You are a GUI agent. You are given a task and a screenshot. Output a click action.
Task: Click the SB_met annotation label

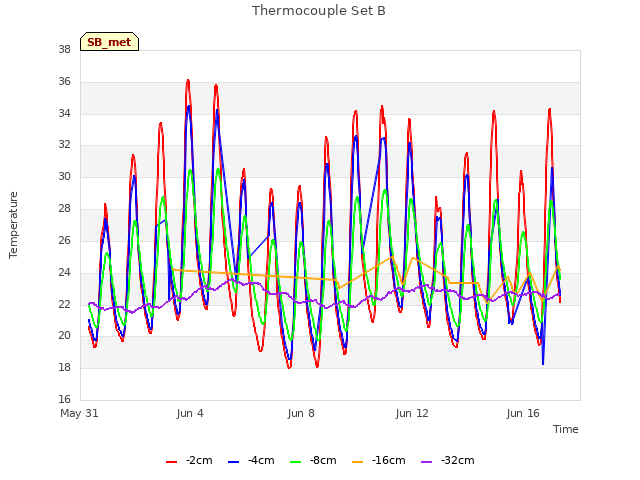[x=109, y=42]
